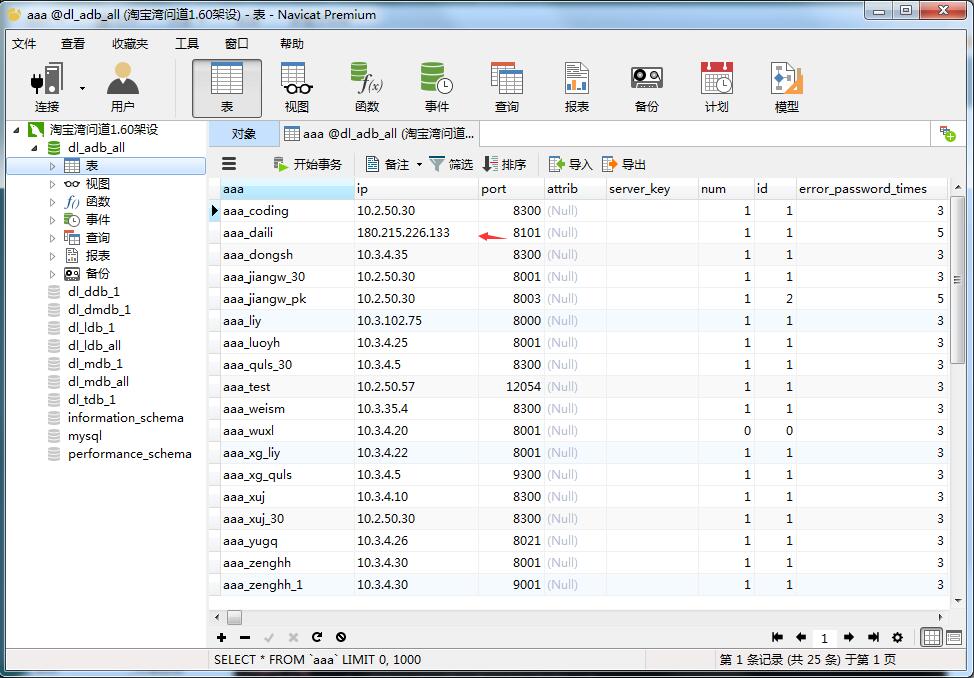Click the 导出 export button
The height and width of the screenshot is (678, 974).
624,165
